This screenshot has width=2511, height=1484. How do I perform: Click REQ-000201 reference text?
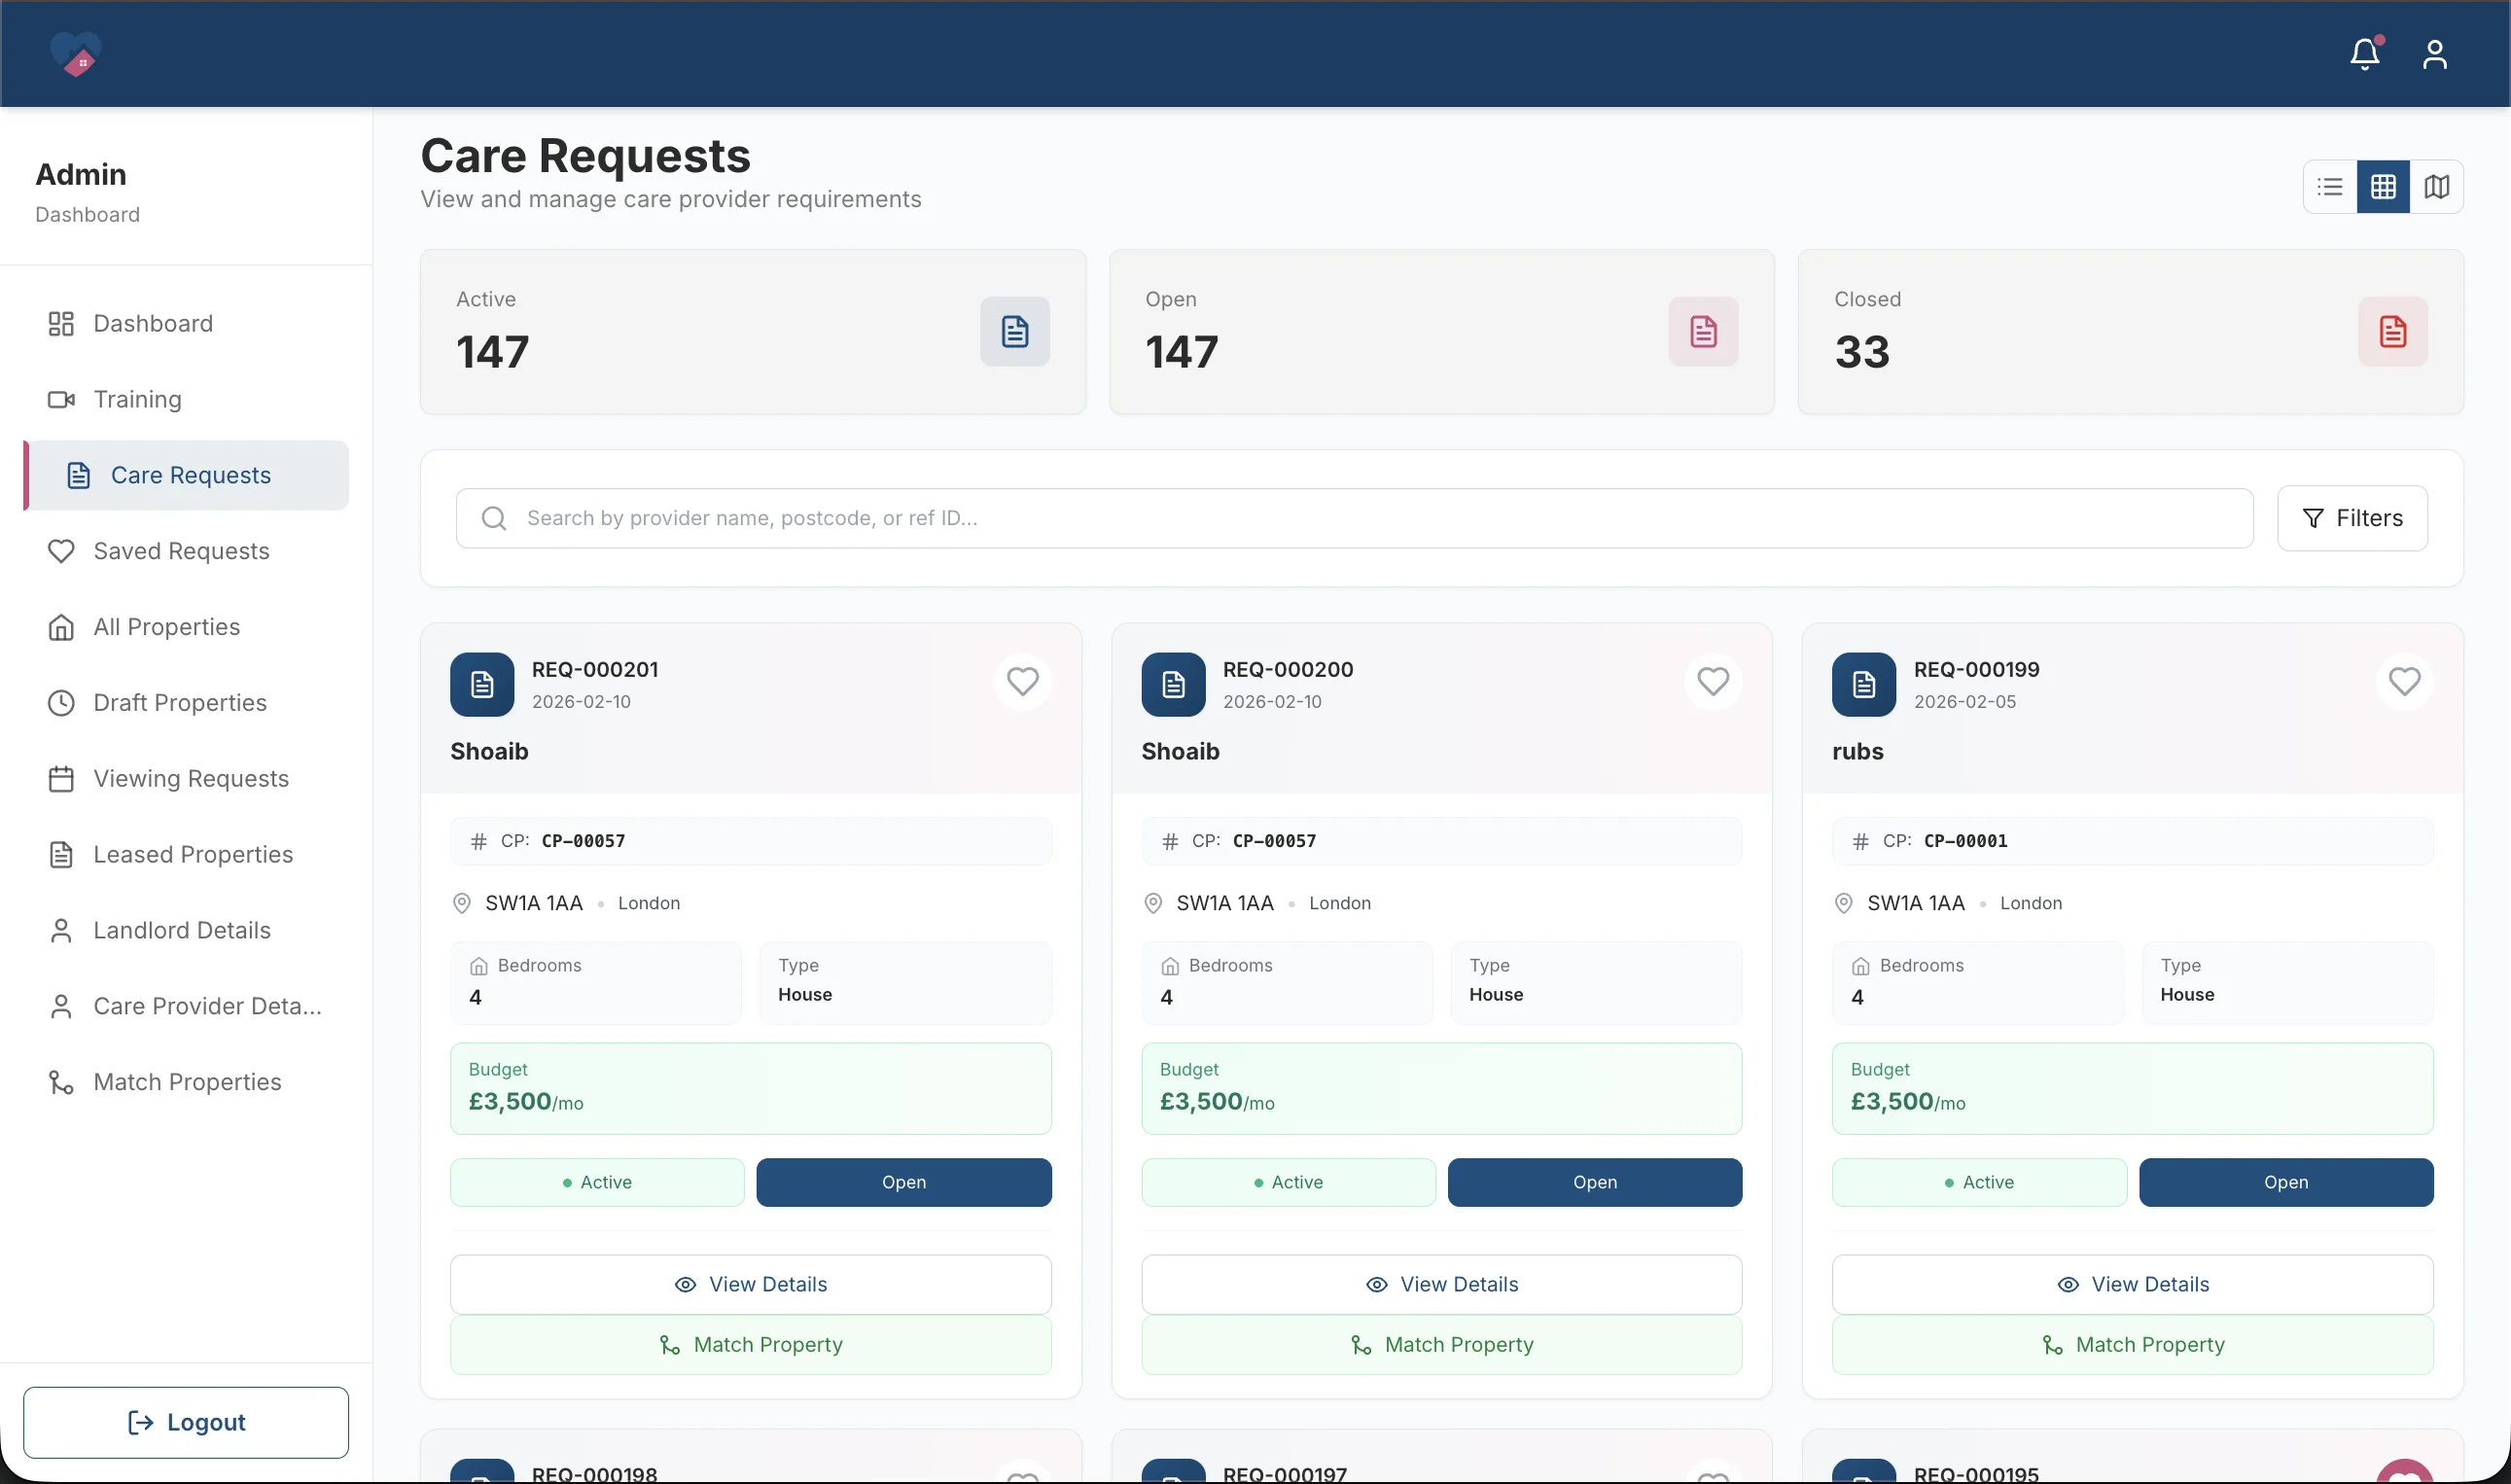[x=595, y=669]
